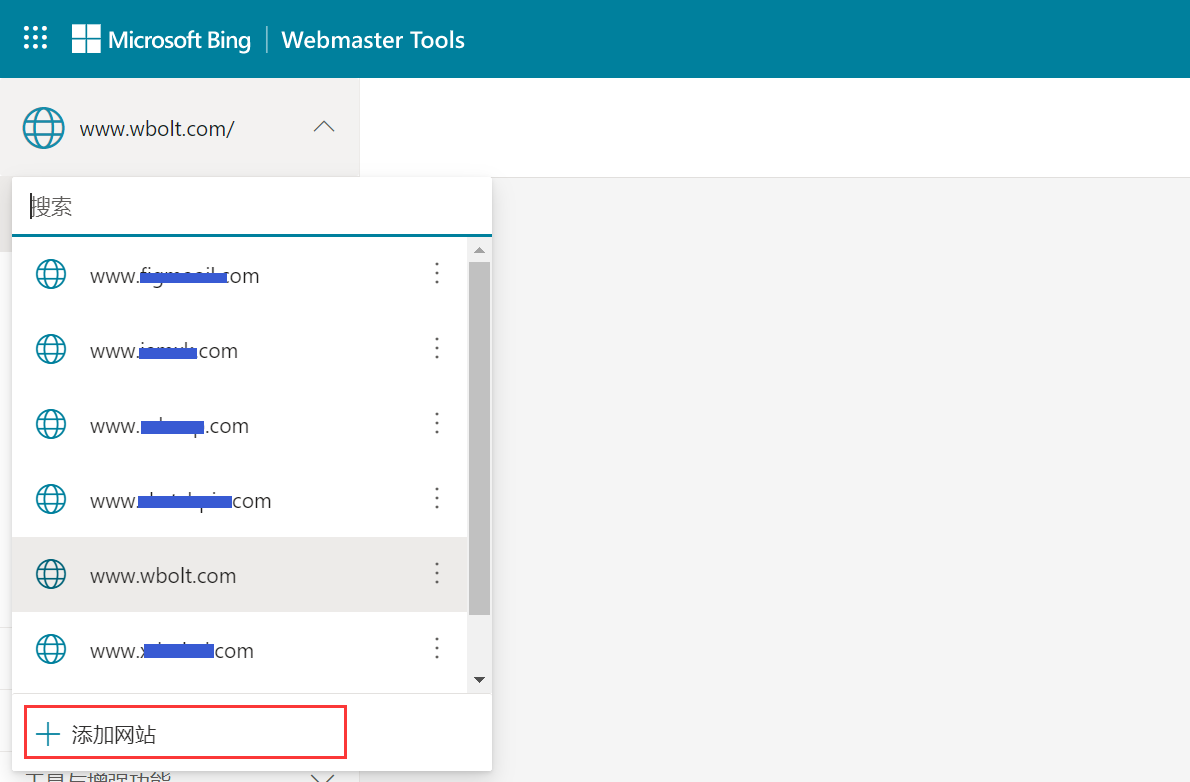Focus the 搜索 search field
This screenshot has width=1190, height=782.
pyautogui.click(x=250, y=207)
